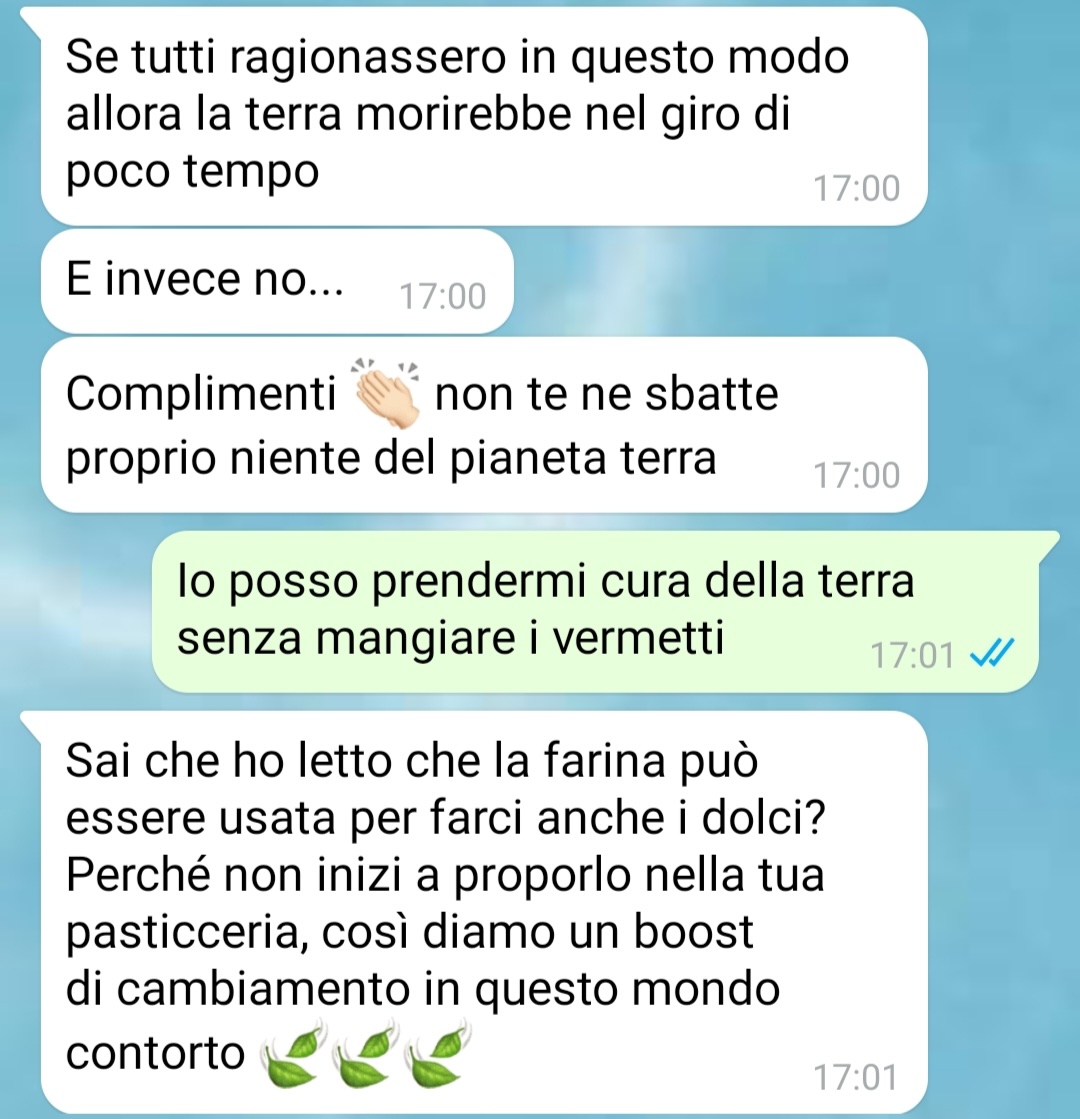The width and height of the screenshot is (1080, 1119).
Task: Tap the 'Complimenti' message bubble
Action: pos(484,425)
